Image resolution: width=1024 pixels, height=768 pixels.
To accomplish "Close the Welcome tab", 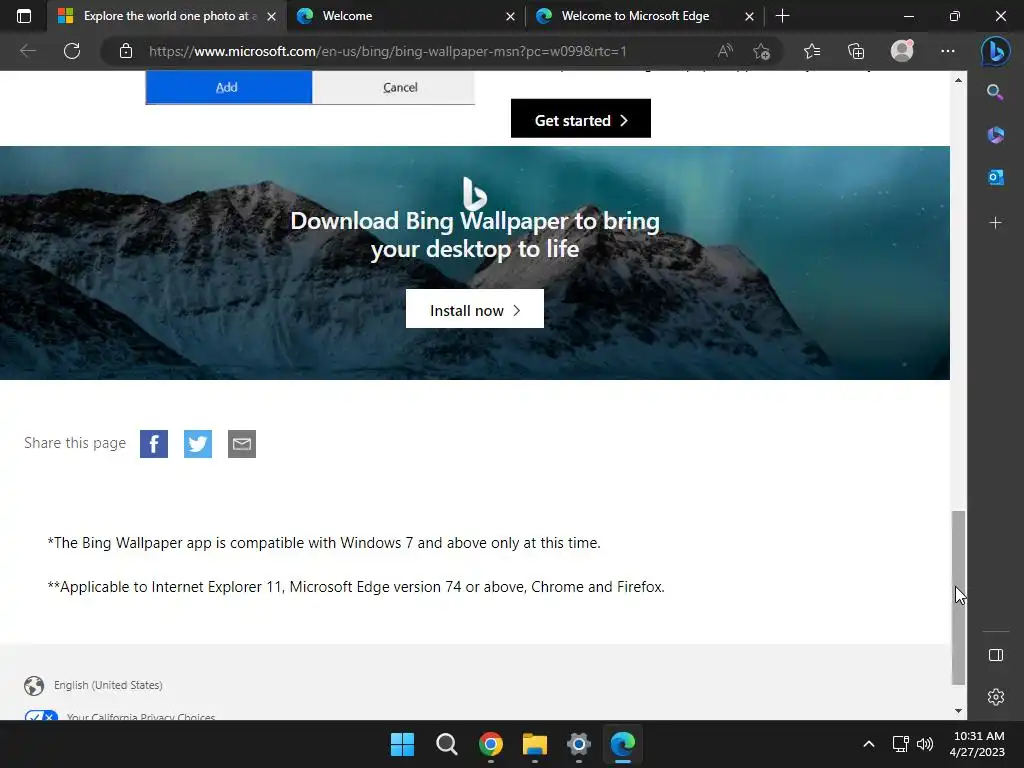I will point(510,16).
